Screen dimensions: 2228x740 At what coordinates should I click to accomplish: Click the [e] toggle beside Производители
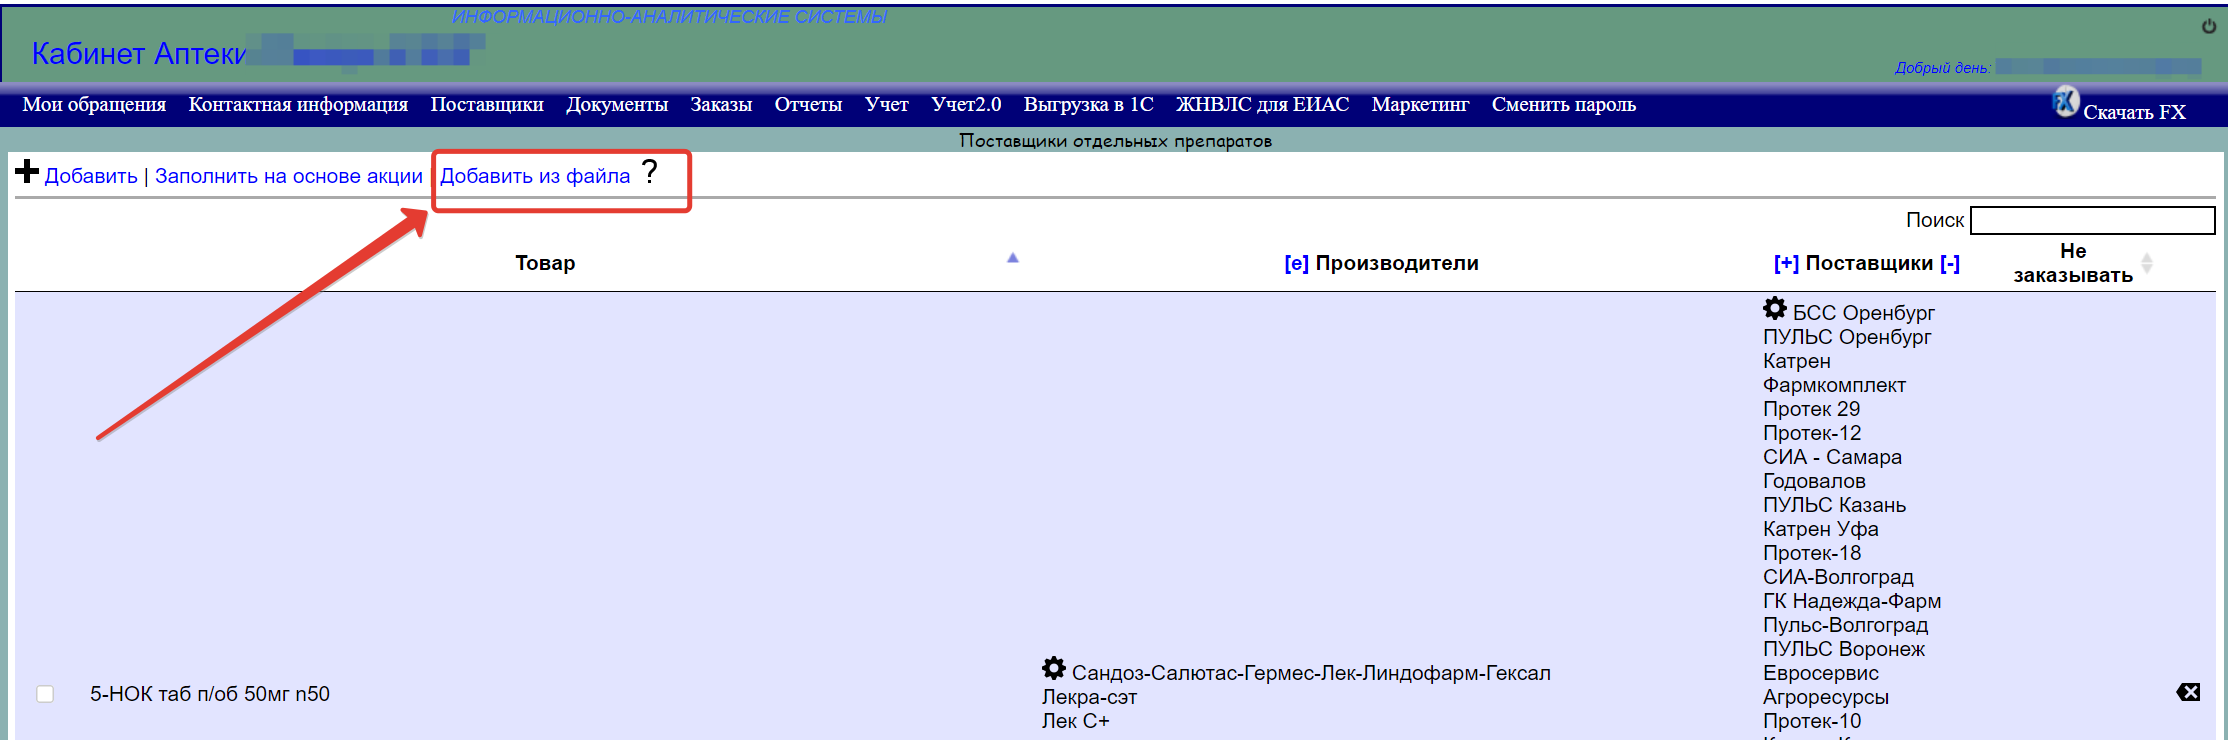[x=1296, y=263]
